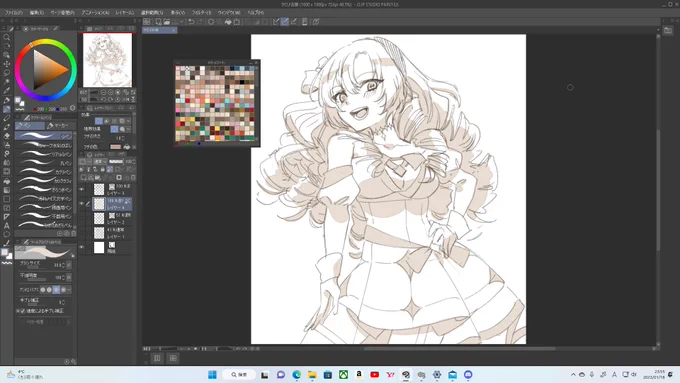
Task: Select the Lasso selection tool
Action: pos(7,73)
